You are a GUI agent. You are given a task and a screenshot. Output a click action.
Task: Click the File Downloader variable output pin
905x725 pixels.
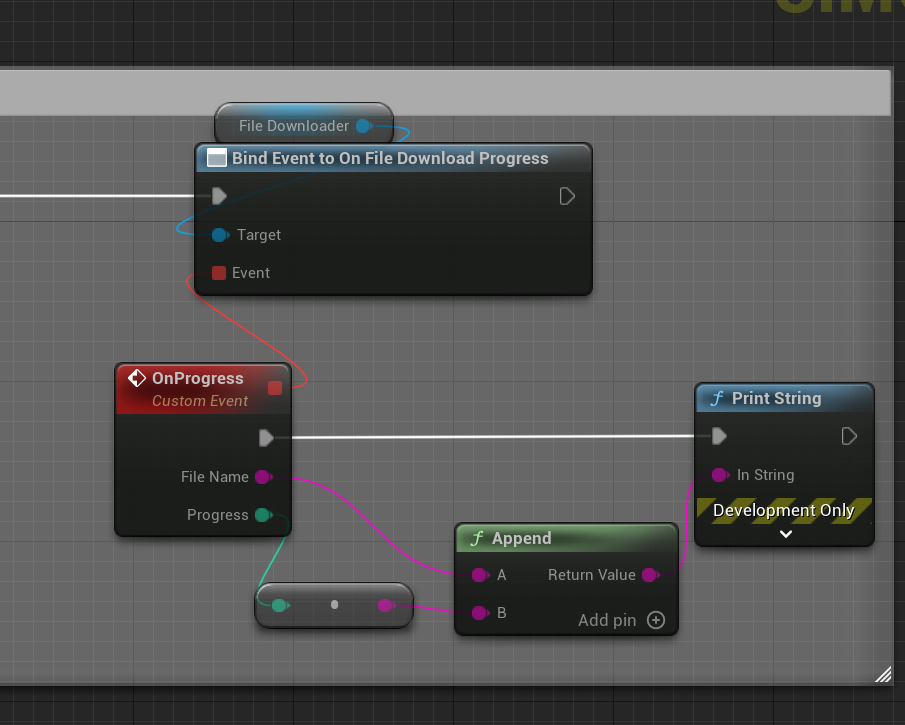pos(363,126)
